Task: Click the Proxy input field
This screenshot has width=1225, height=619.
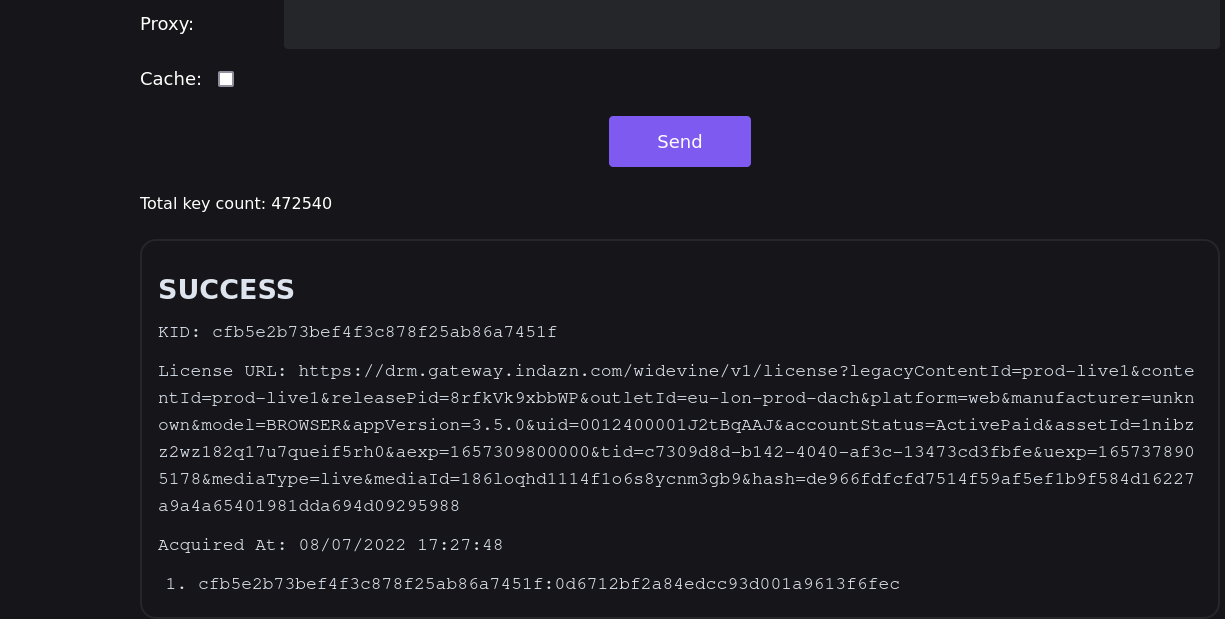Action: tap(750, 24)
